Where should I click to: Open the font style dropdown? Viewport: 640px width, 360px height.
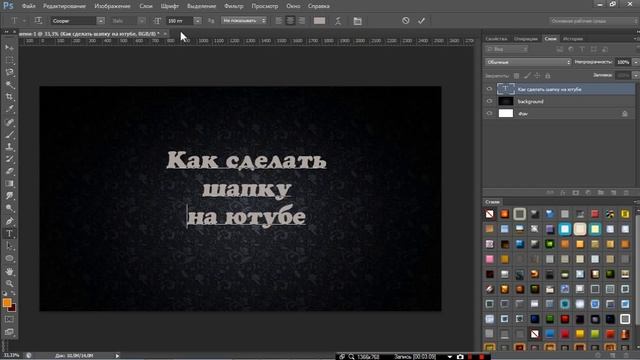pyautogui.click(x=141, y=21)
